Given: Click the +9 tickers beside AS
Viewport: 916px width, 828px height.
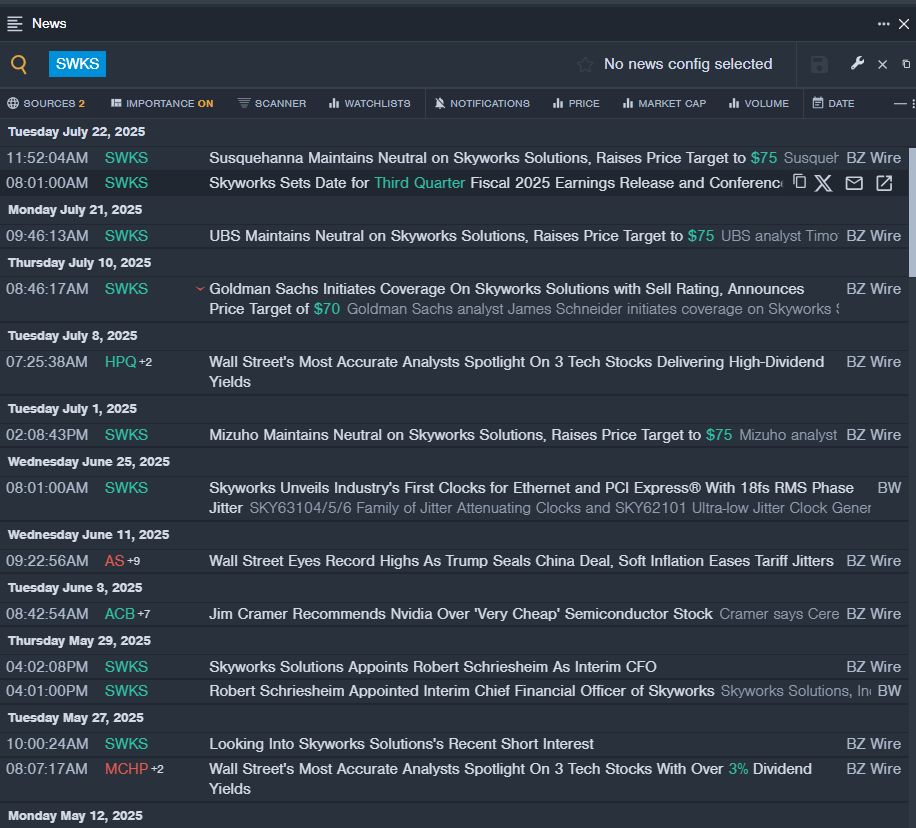Looking at the screenshot, I should click(x=133, y=561).
